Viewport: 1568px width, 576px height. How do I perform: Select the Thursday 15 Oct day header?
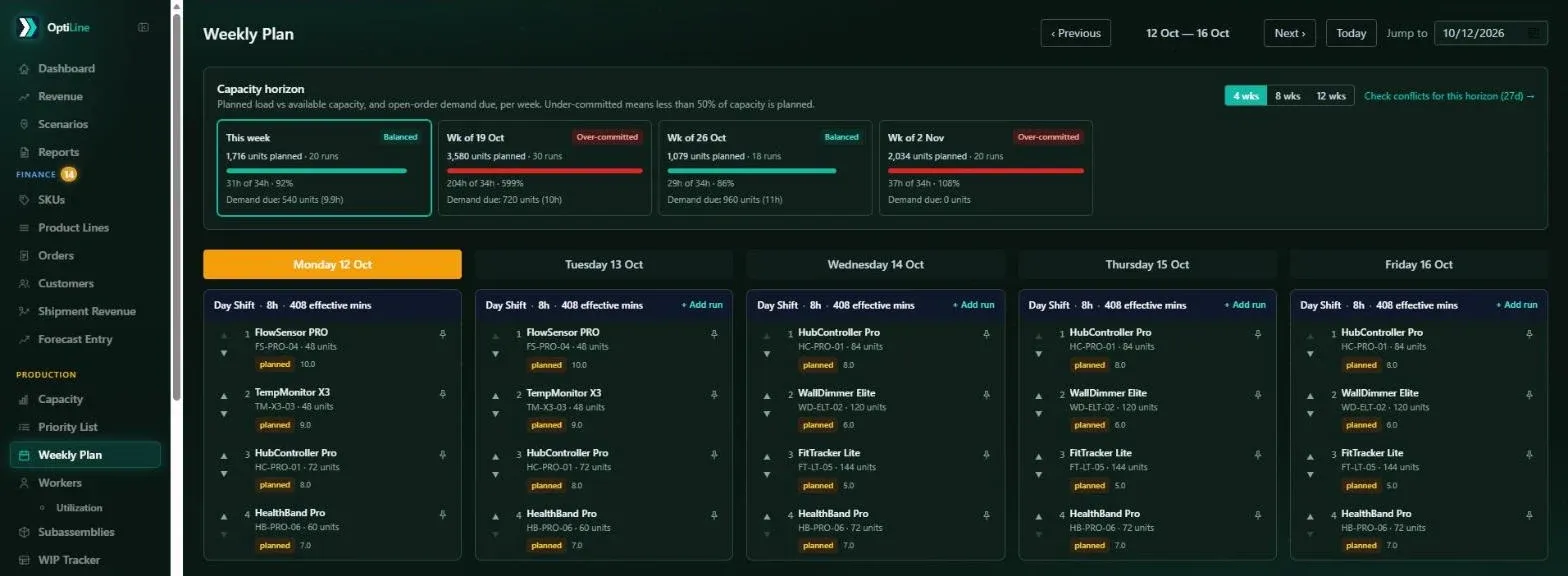(x=1147, y=264)
